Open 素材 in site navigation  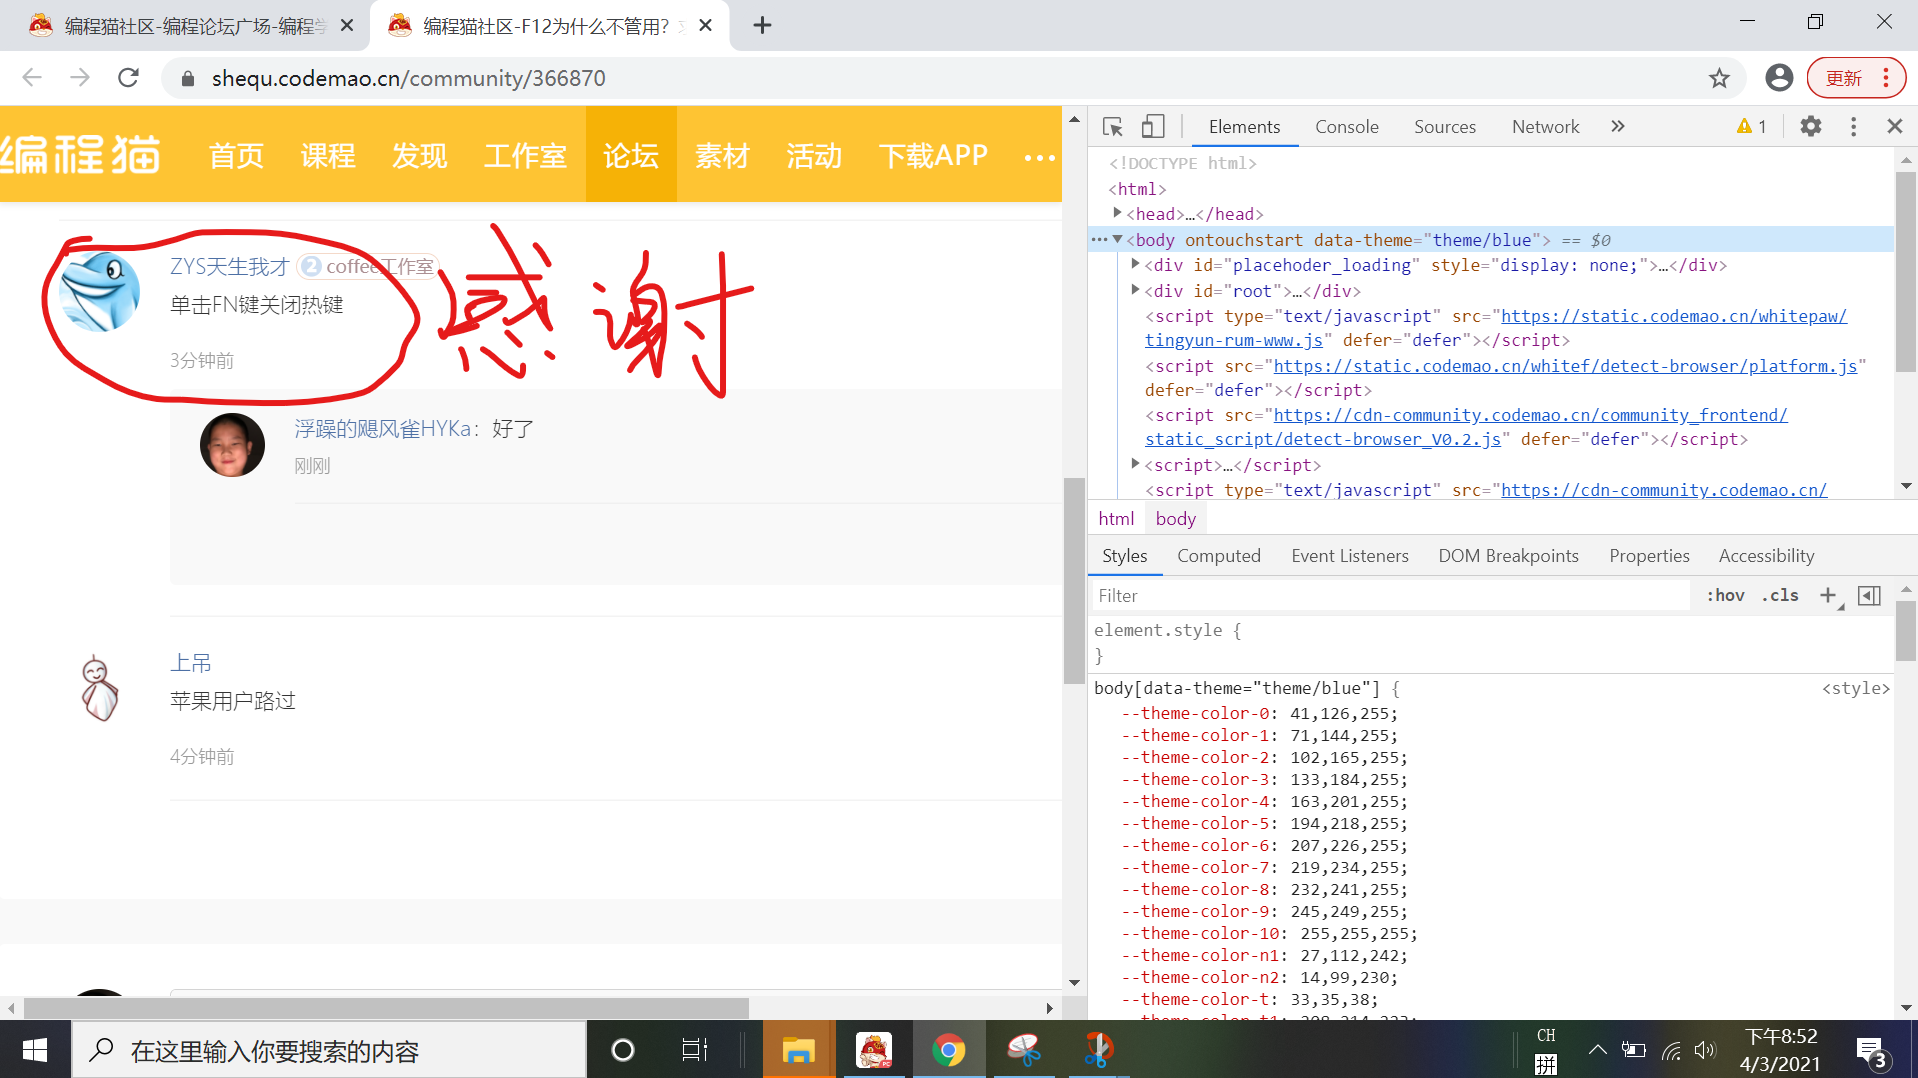(722, 155)
